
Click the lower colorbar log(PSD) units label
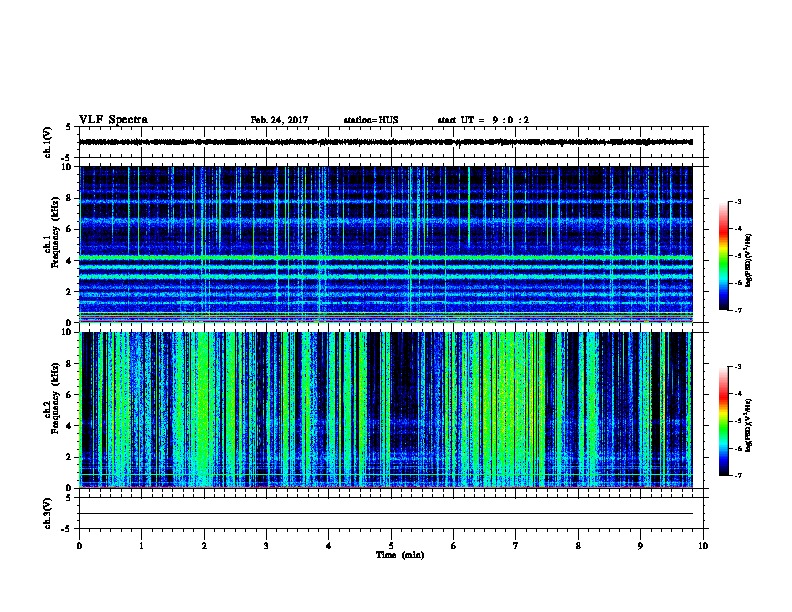coord(749,425)
